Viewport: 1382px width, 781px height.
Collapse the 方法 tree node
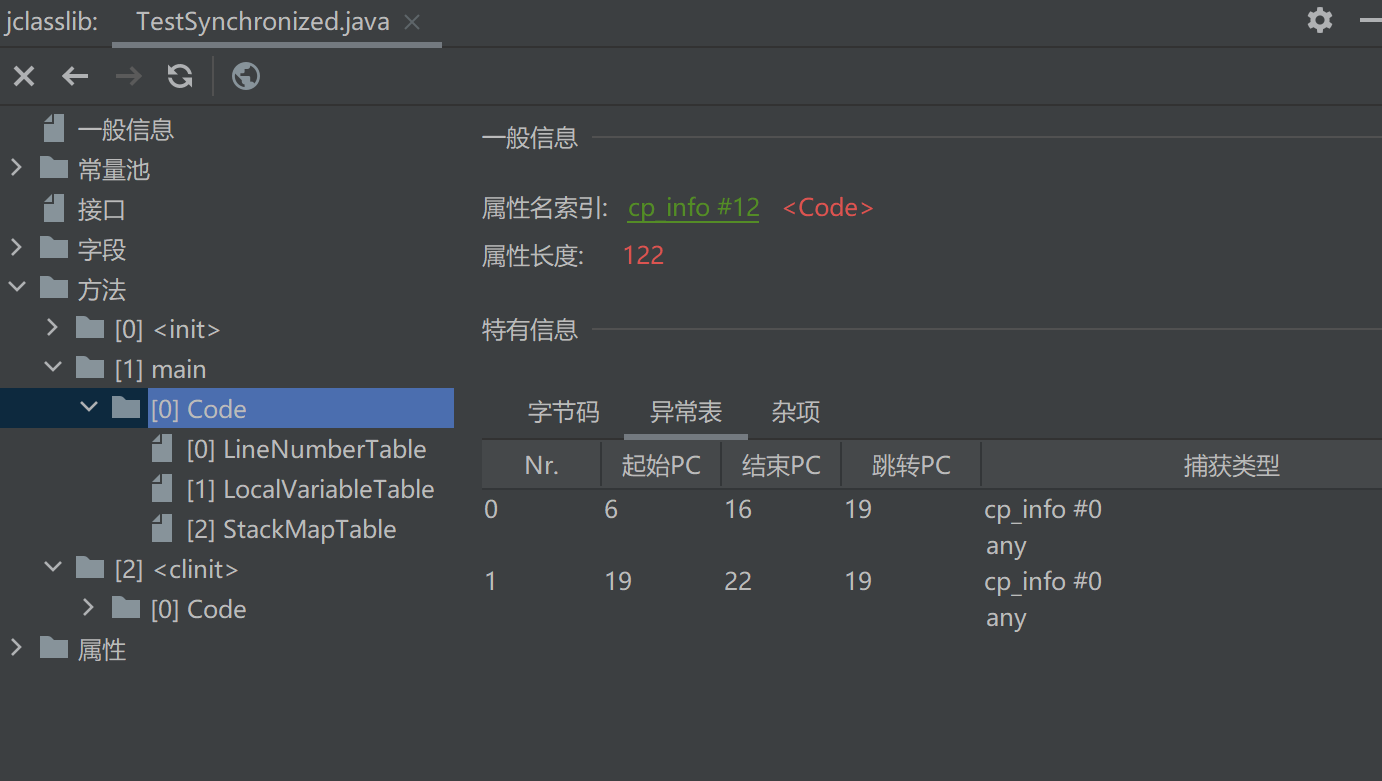[16, 288]
